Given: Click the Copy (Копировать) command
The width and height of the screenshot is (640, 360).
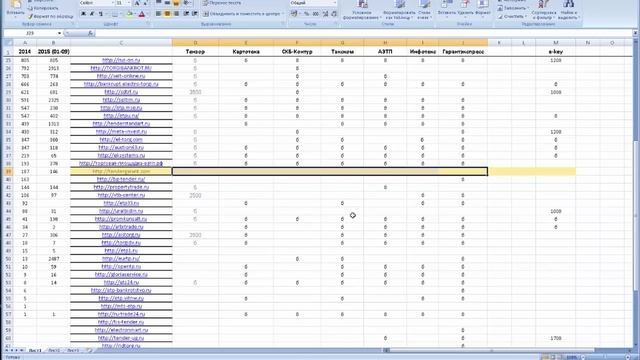Looking at the screenshot, I should tap(43, 8).
